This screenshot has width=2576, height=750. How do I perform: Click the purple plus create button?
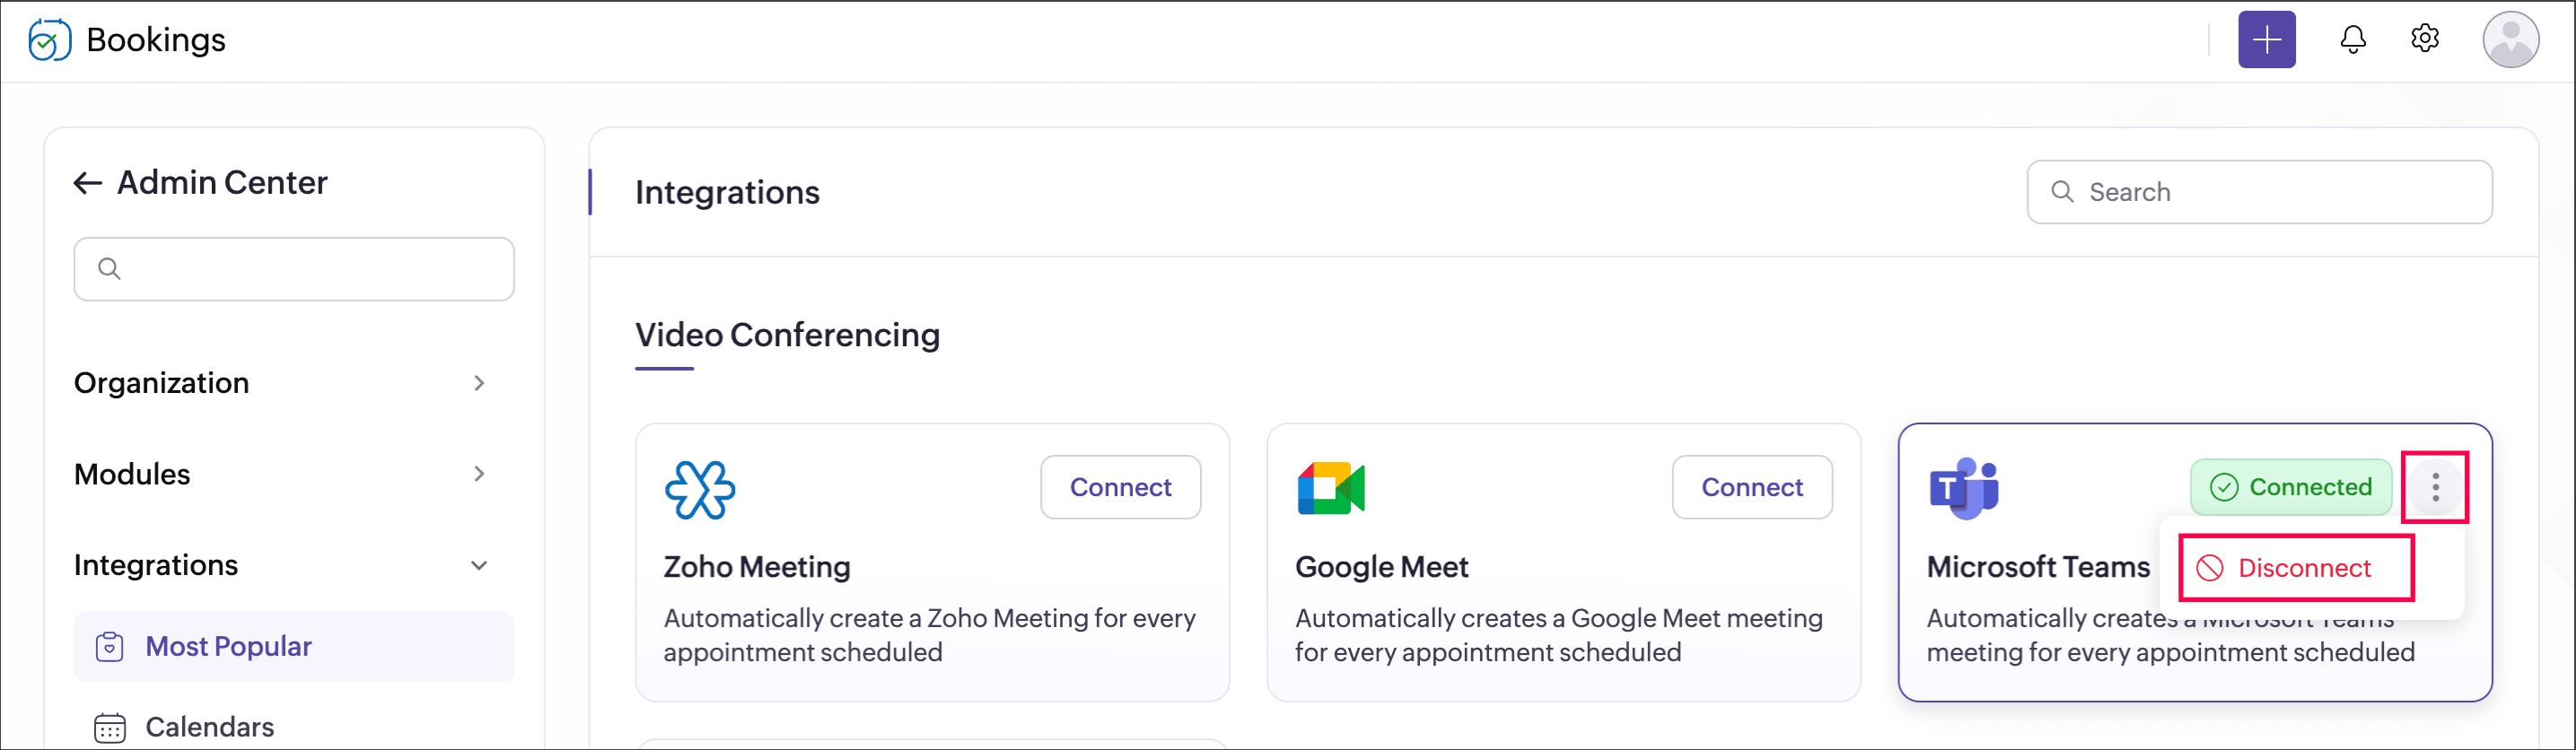coord(2266,40)
